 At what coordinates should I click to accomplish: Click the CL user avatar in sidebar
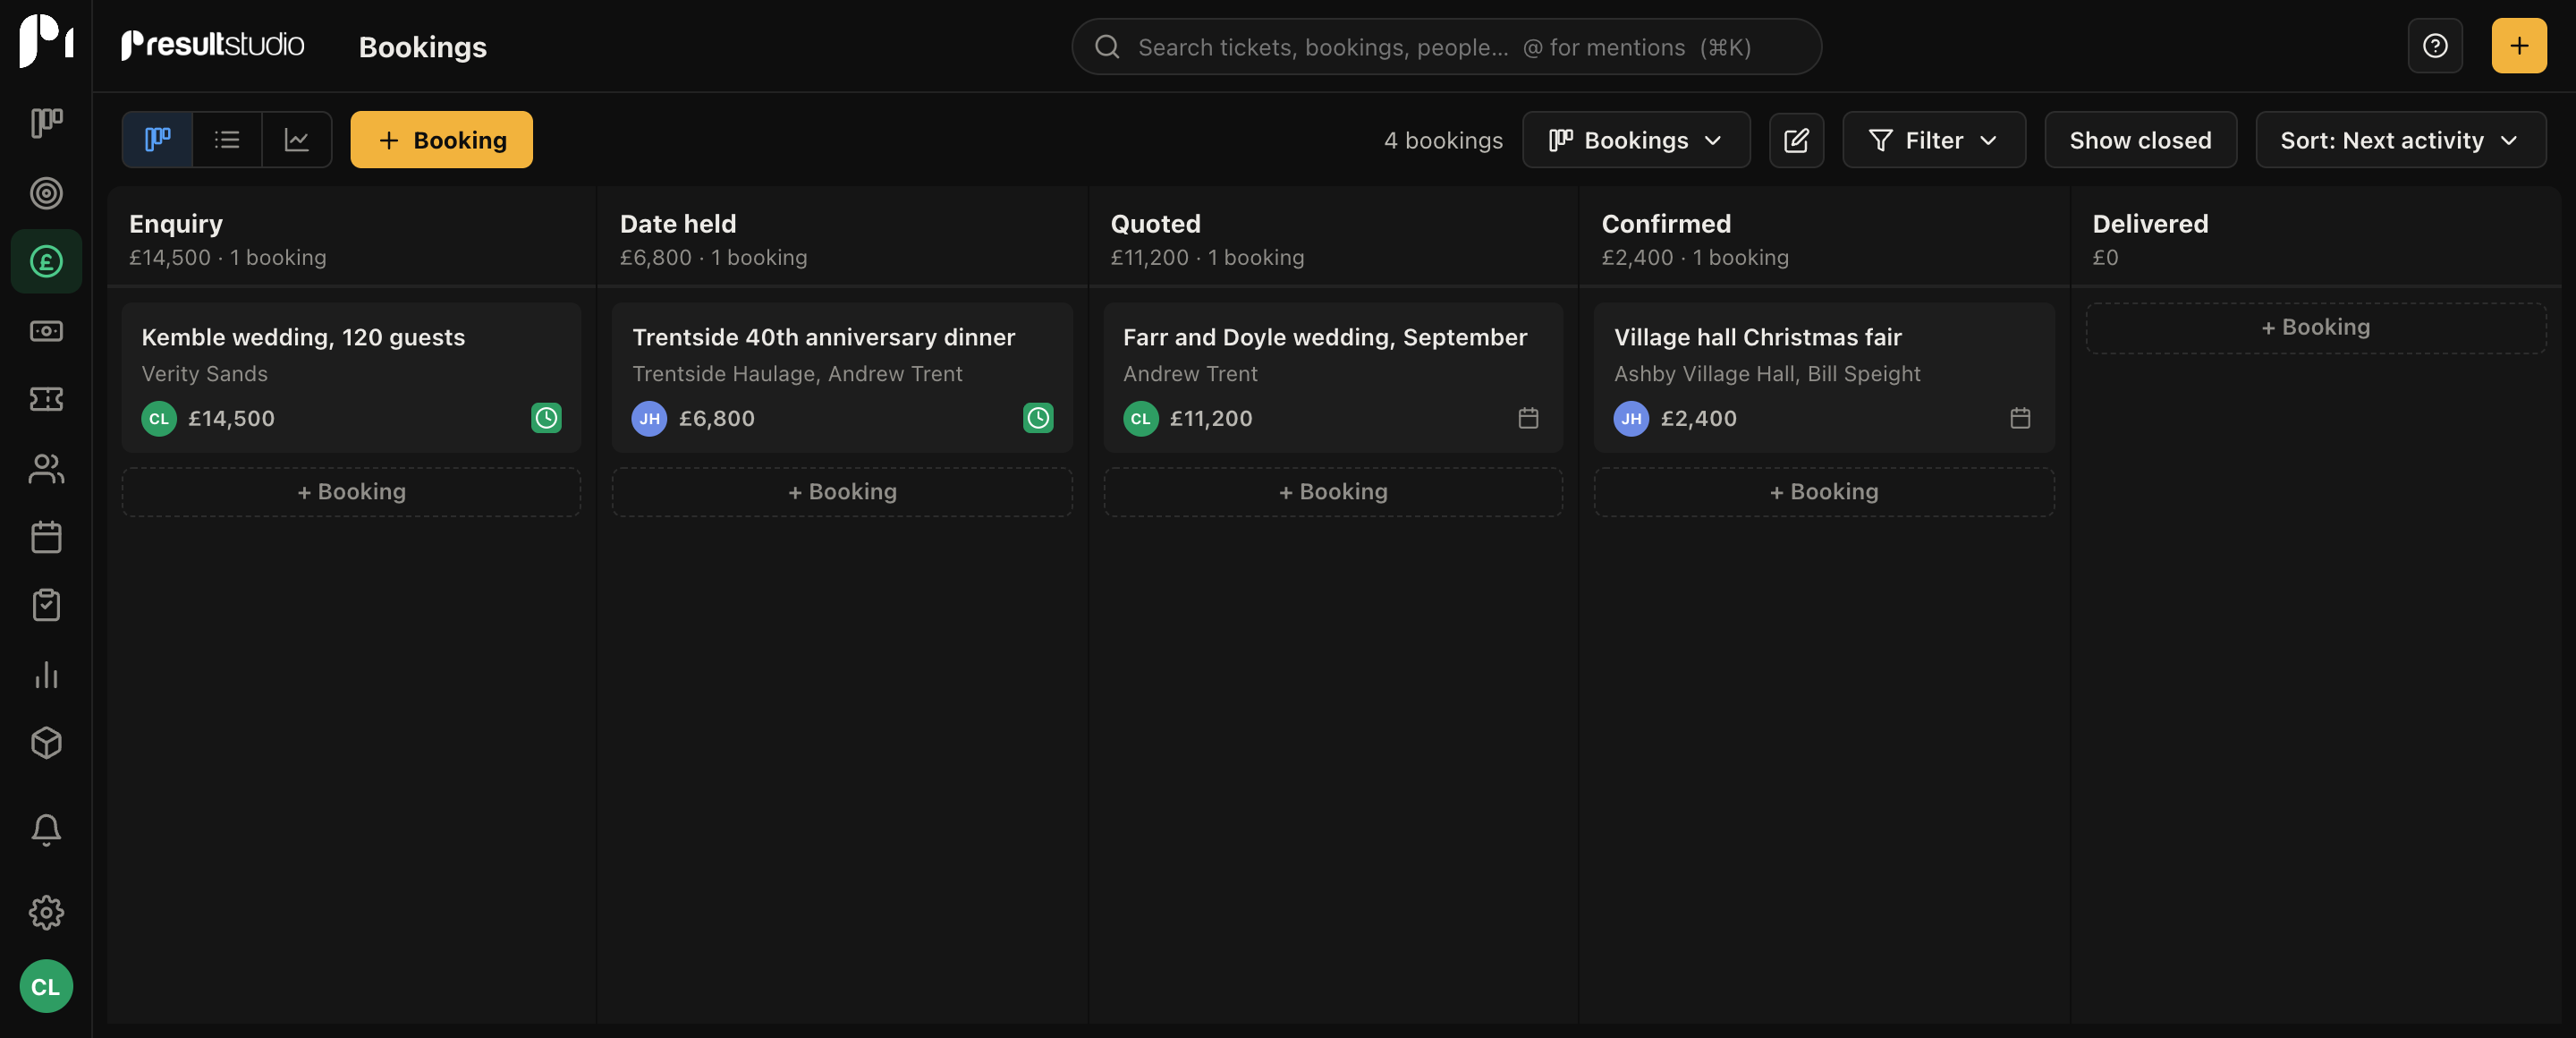[x=46, y=986]
